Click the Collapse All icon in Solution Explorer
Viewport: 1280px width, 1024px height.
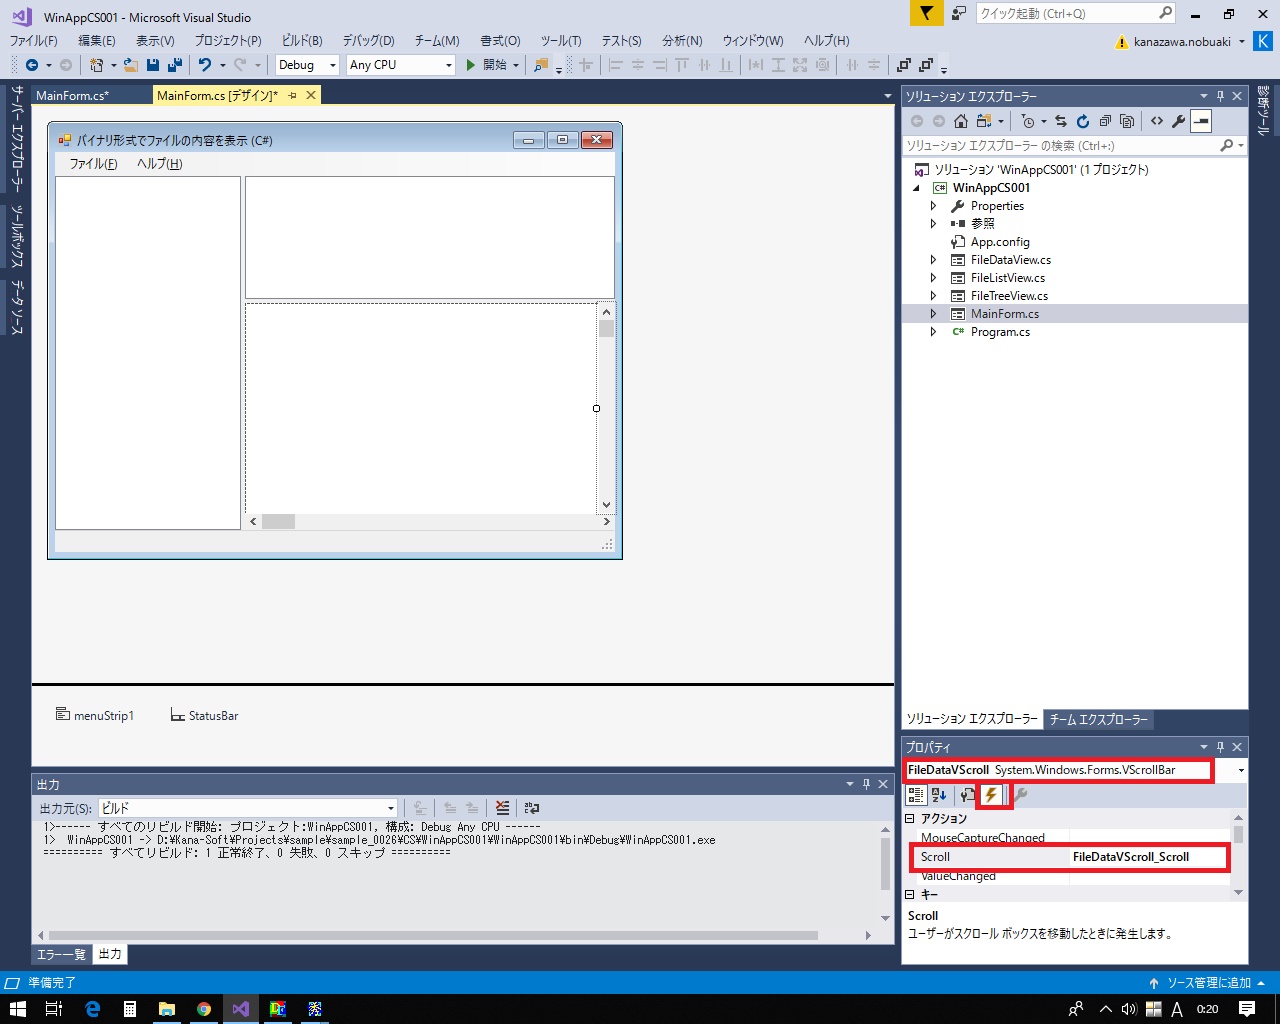tap(1105, 121)
